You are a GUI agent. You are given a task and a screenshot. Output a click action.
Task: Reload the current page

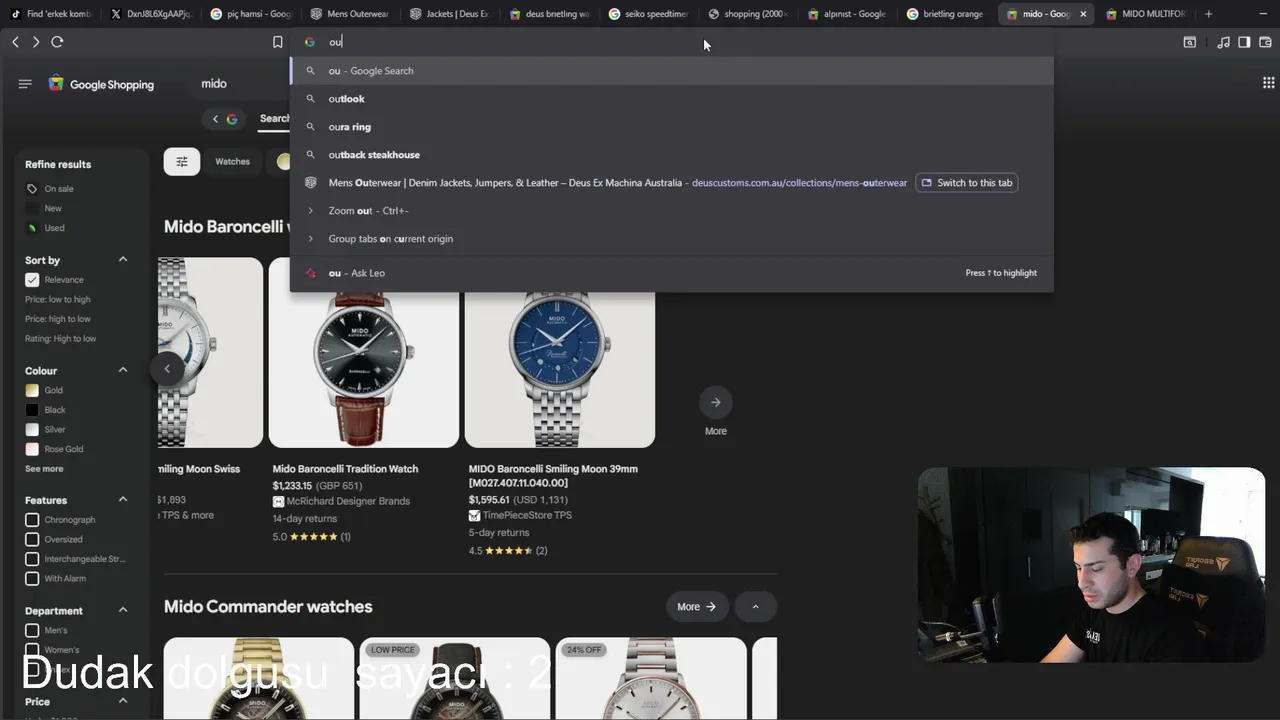click(57, 42)
